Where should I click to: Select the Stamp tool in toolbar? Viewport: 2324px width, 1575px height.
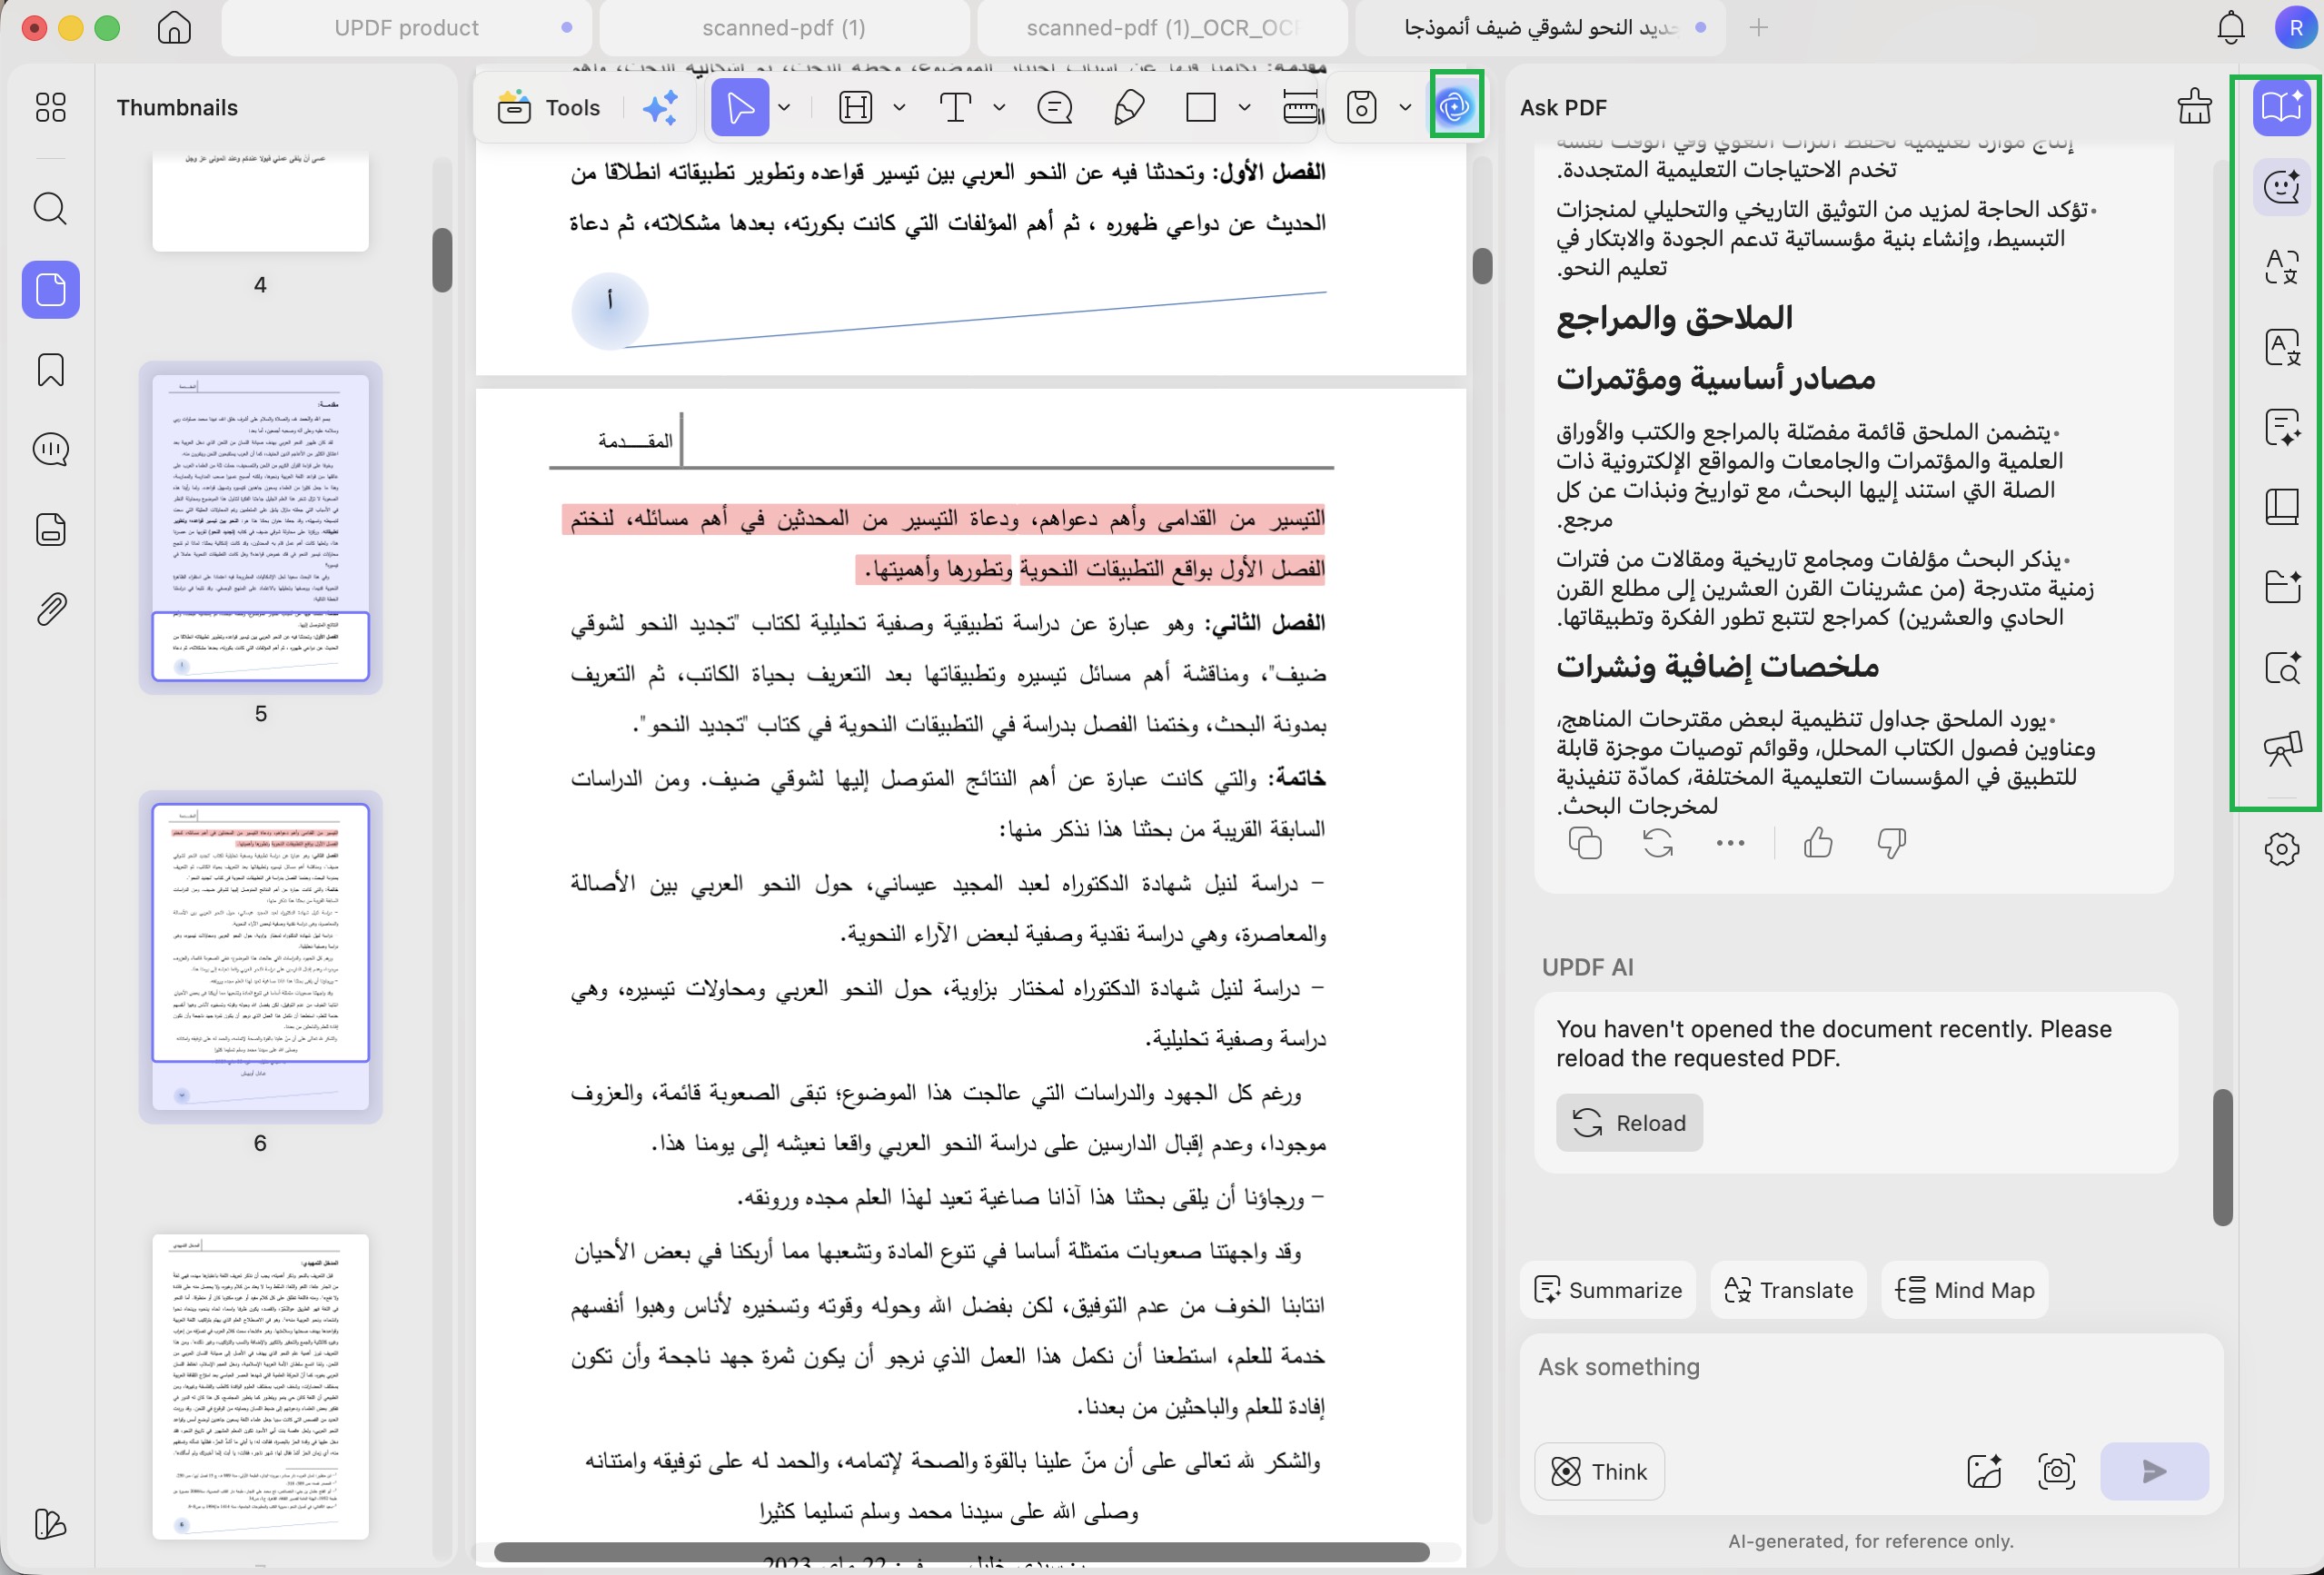coord(1362,107)
